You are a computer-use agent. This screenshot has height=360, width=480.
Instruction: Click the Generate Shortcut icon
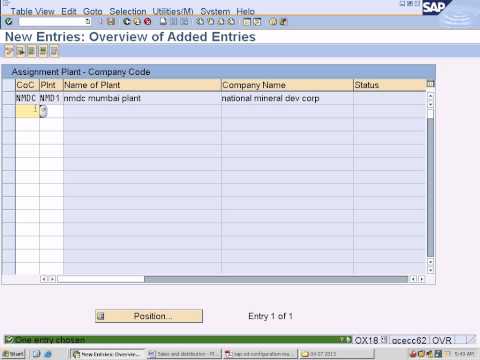257,22
